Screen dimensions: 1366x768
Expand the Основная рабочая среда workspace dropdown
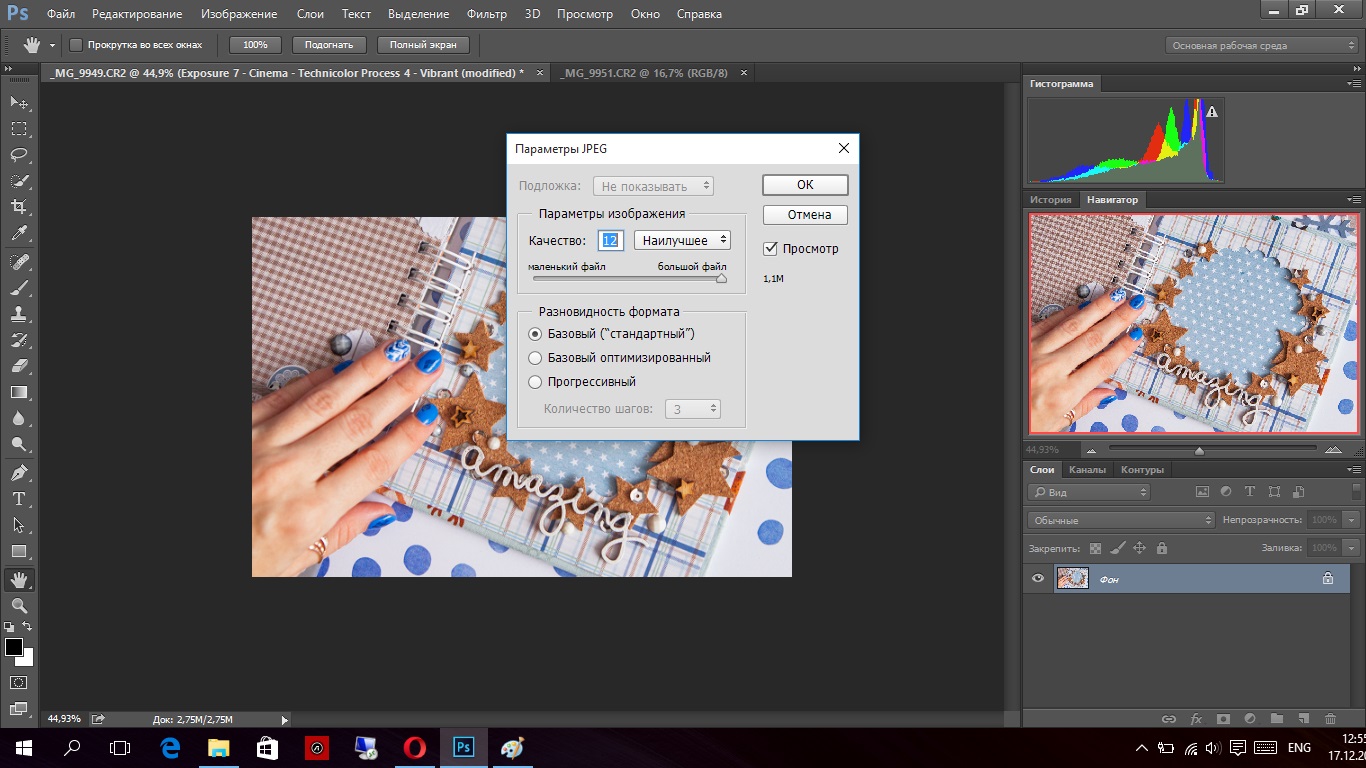[x=1263, y=45]
